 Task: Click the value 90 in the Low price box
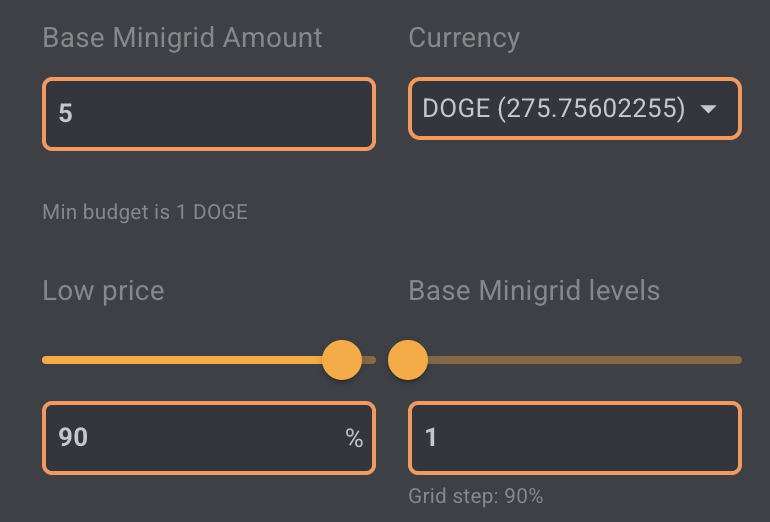[73, 437]
